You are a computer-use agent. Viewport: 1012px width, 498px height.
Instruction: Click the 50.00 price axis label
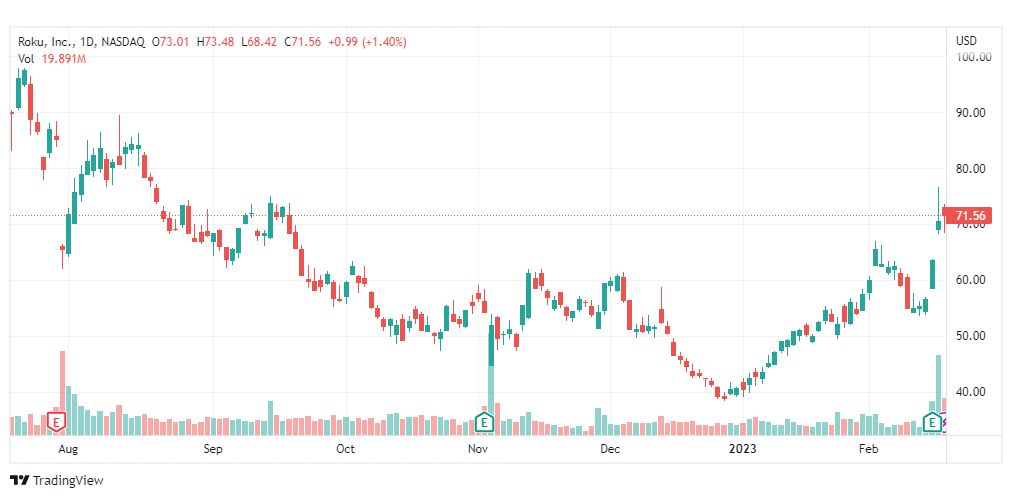(x=971, y=335)
